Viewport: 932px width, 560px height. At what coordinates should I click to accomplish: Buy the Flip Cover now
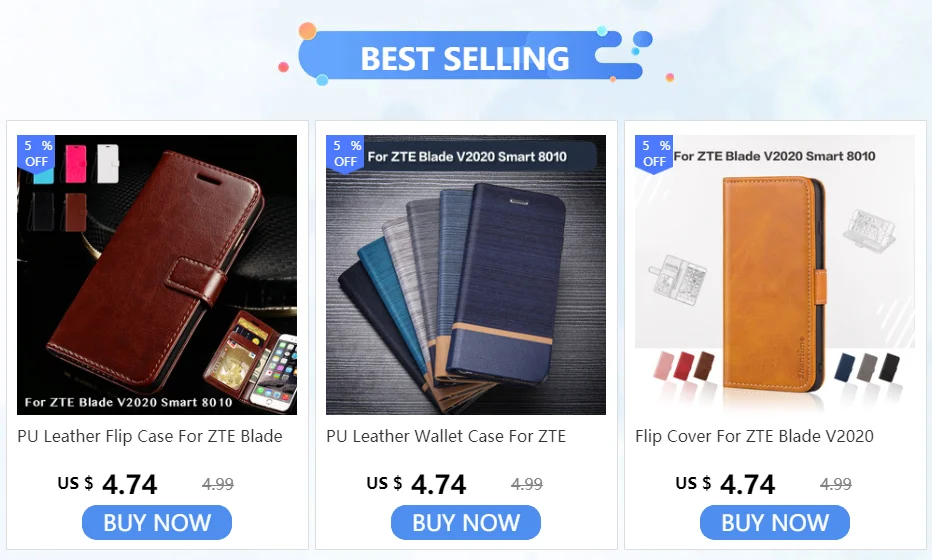[x=775, y=523]
